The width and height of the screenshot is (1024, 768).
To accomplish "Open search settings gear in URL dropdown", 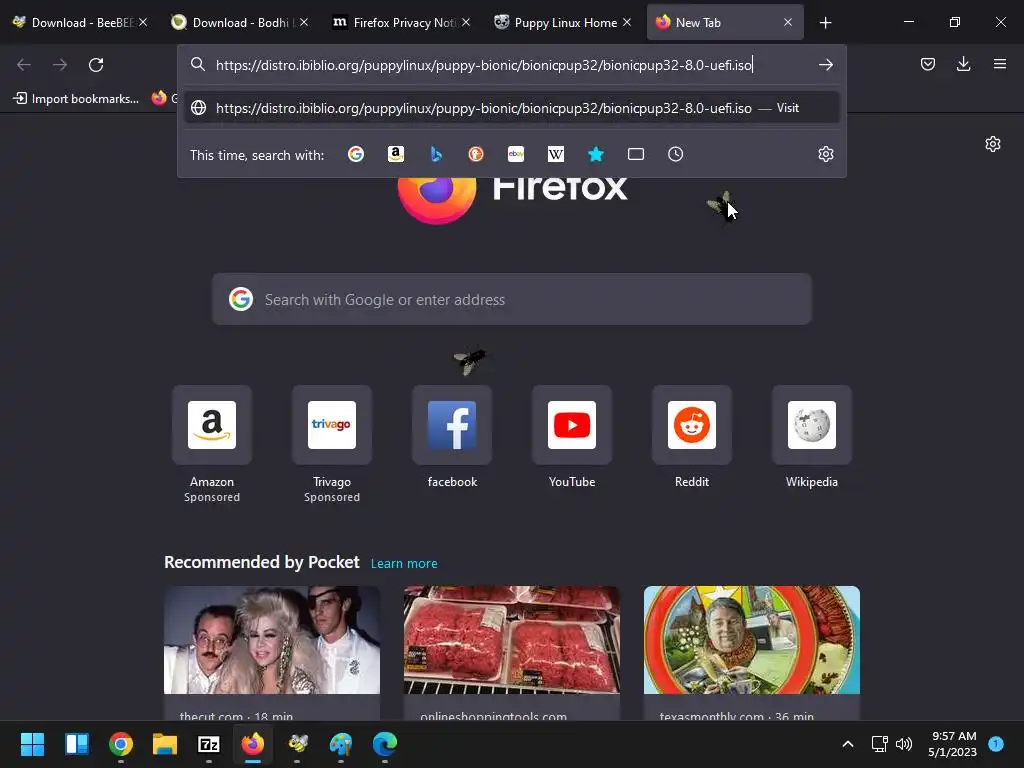I will tap(825, 154).
